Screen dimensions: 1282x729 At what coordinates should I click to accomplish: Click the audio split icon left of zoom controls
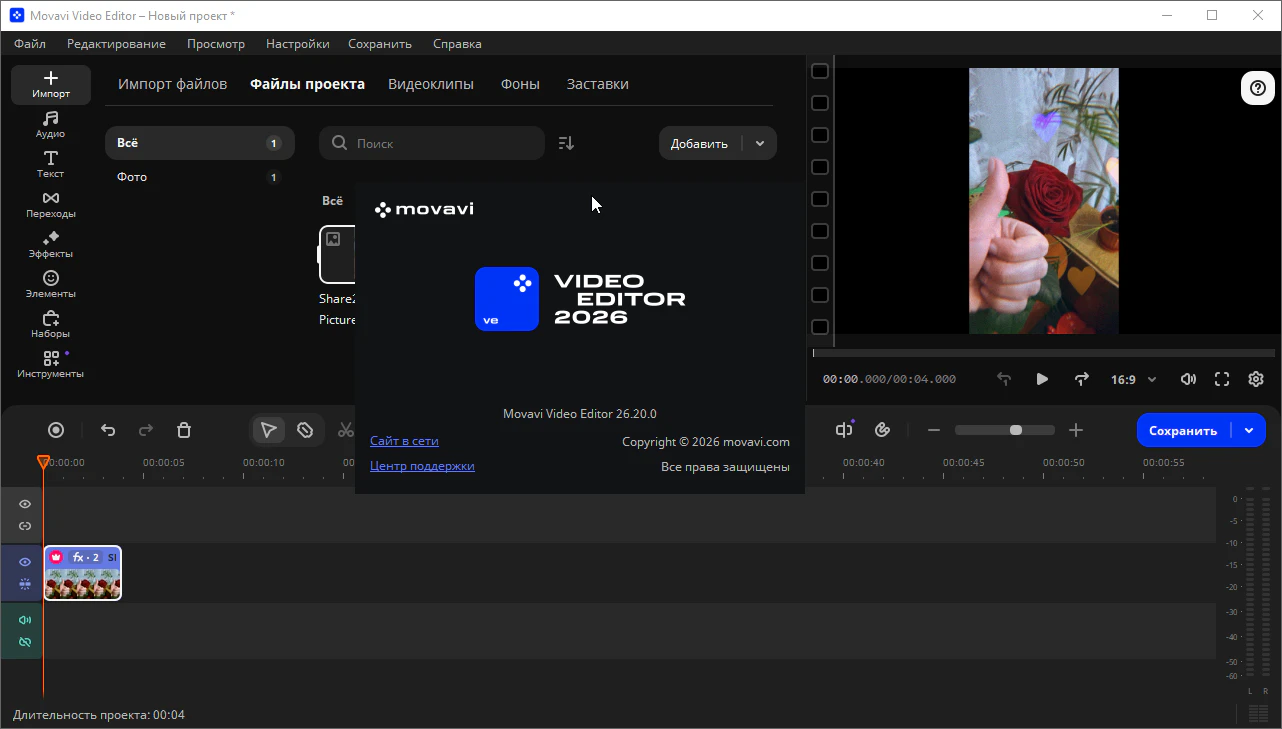click(845, 429)
